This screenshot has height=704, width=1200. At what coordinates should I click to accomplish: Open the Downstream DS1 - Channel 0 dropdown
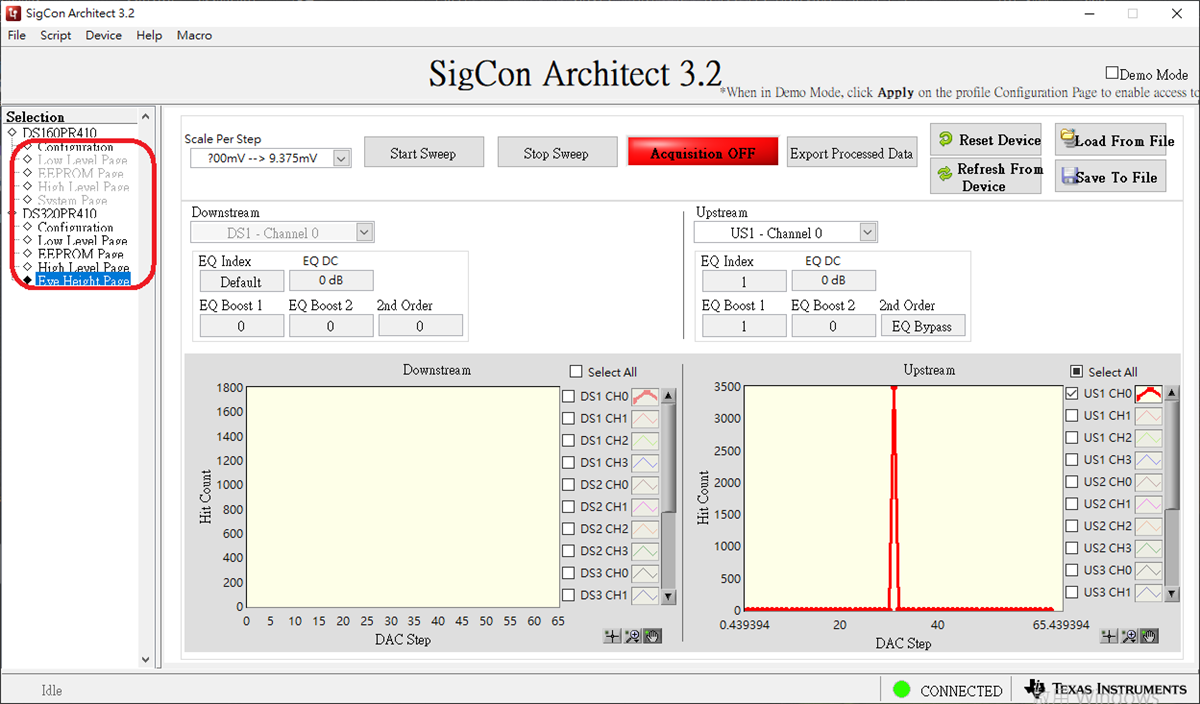click(x=365, y=233)
